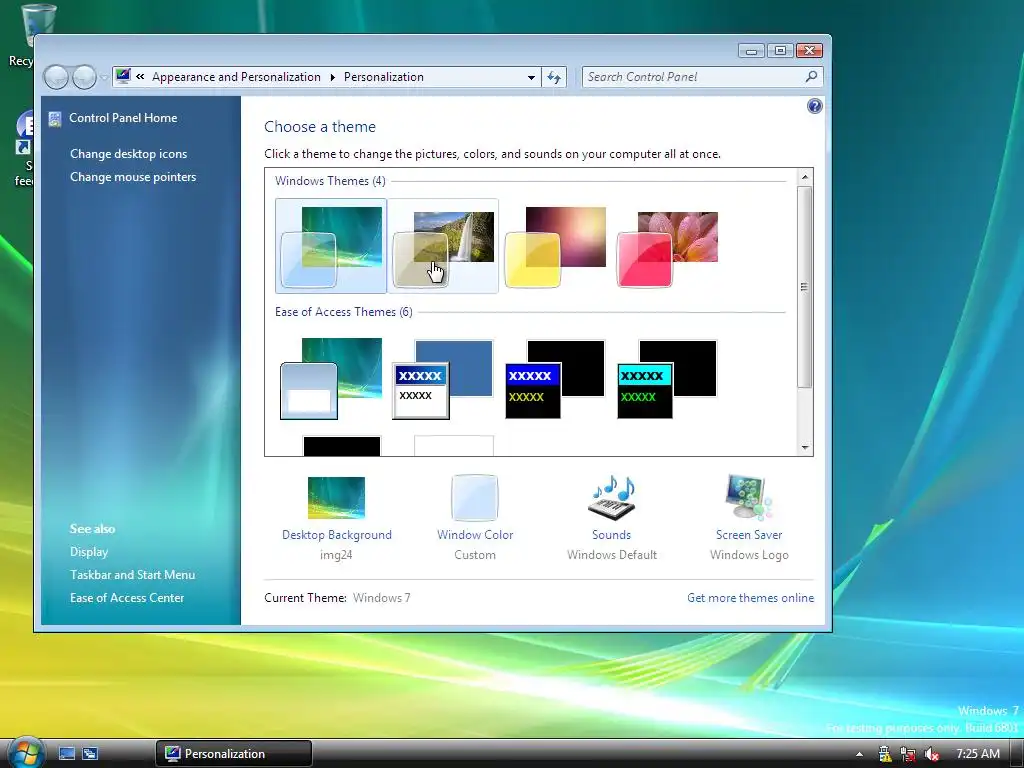Select the waterfall landscape theme
Image resolution: width=1024 pixels, height=768 pixels.
(443, 246)
